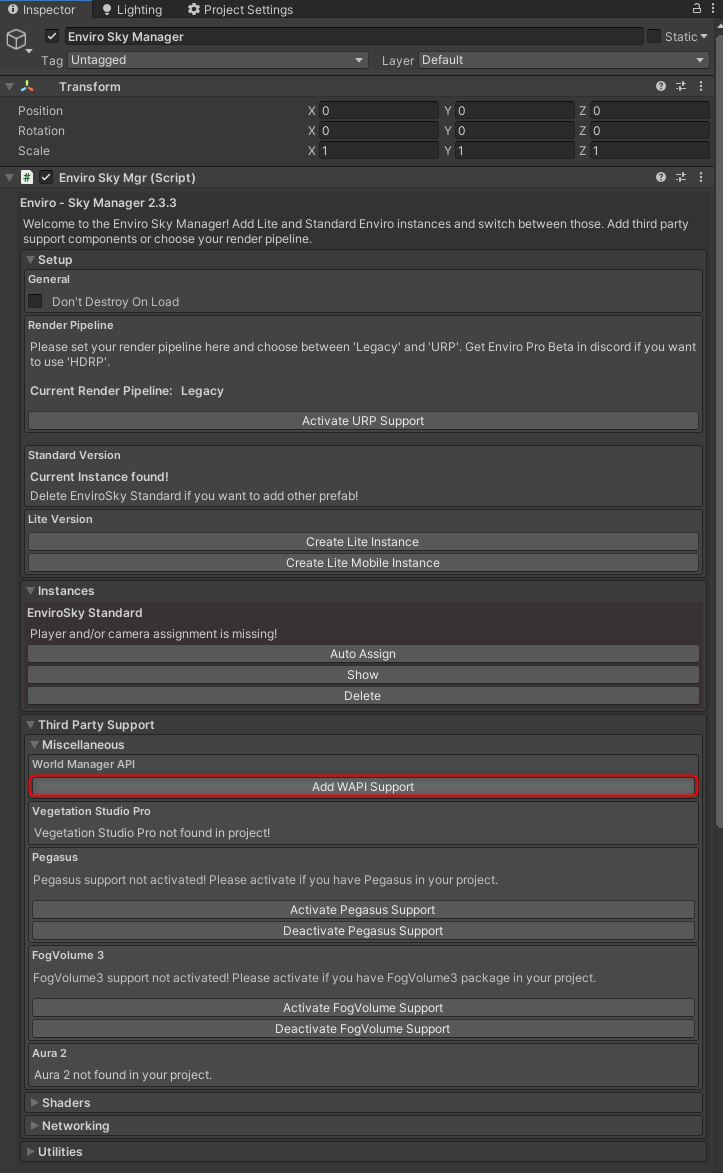Enable Don't Destroy On Load checkbox
The width and height of the screenshot is (723, 1173).
click(x=36, y=301)
